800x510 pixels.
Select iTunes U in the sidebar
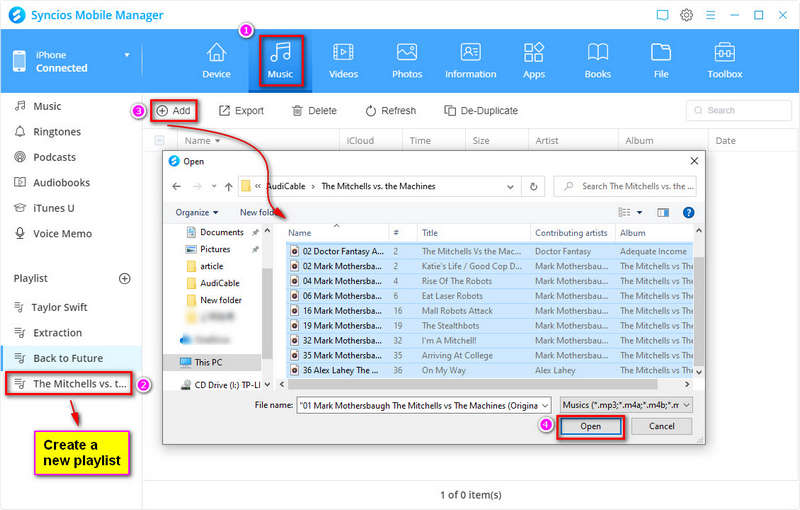54,208
